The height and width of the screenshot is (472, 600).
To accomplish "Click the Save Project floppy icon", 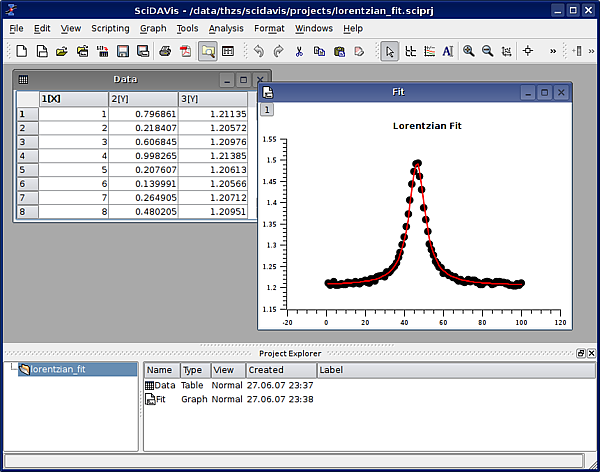I will coord(123,51).
